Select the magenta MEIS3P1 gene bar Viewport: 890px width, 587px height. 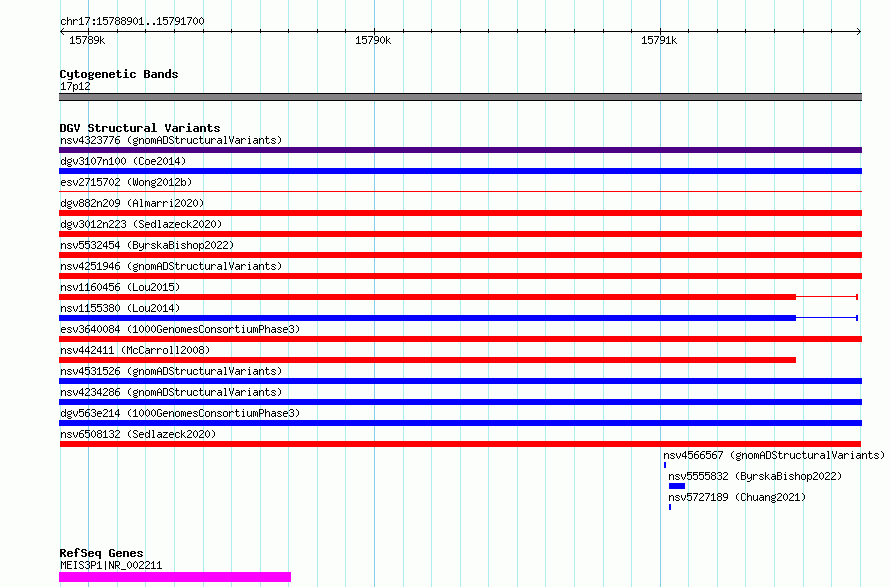tap(175, 577)
